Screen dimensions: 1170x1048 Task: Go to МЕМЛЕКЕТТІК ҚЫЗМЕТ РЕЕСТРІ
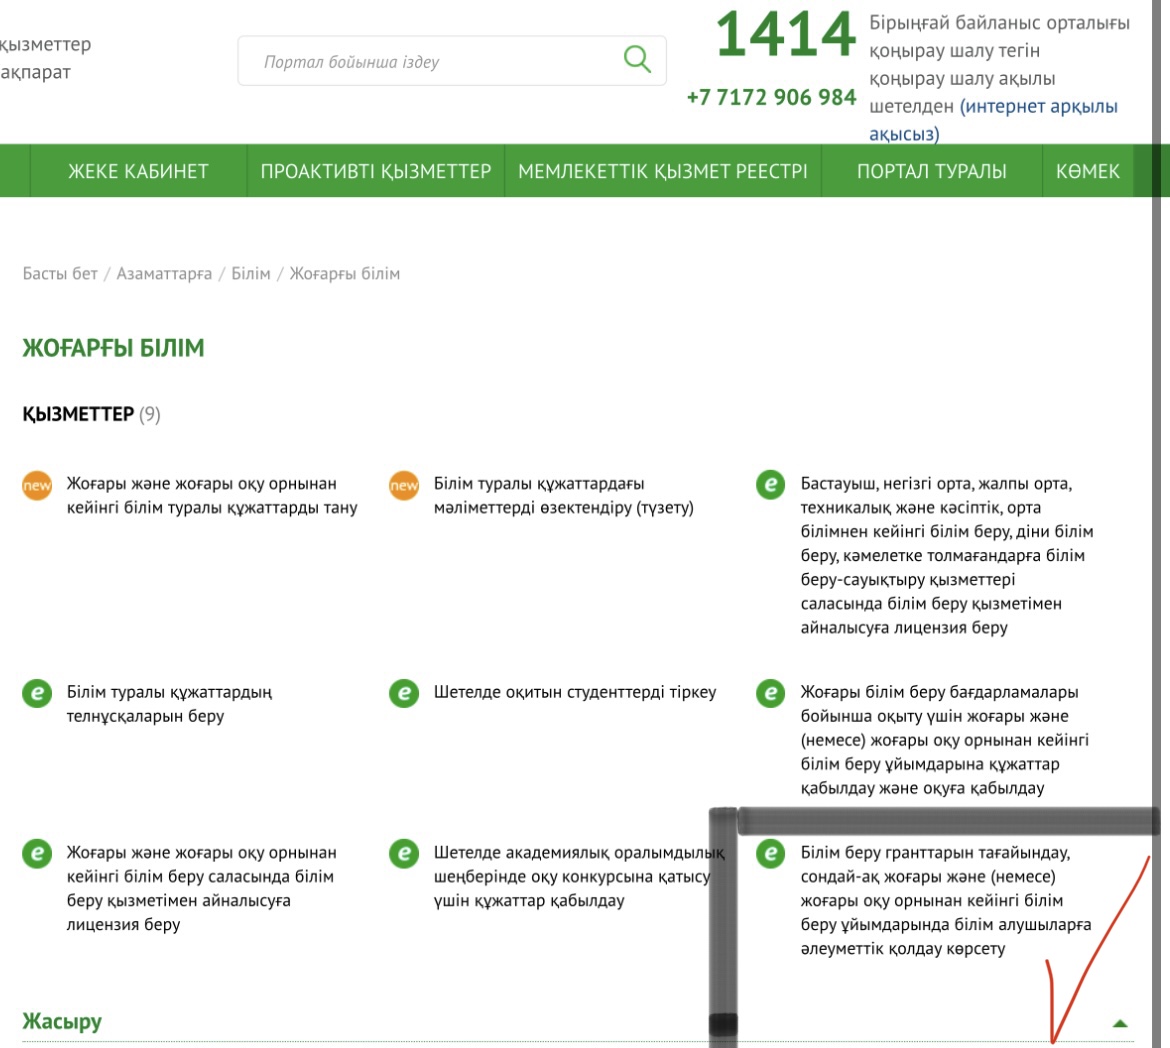662,171
